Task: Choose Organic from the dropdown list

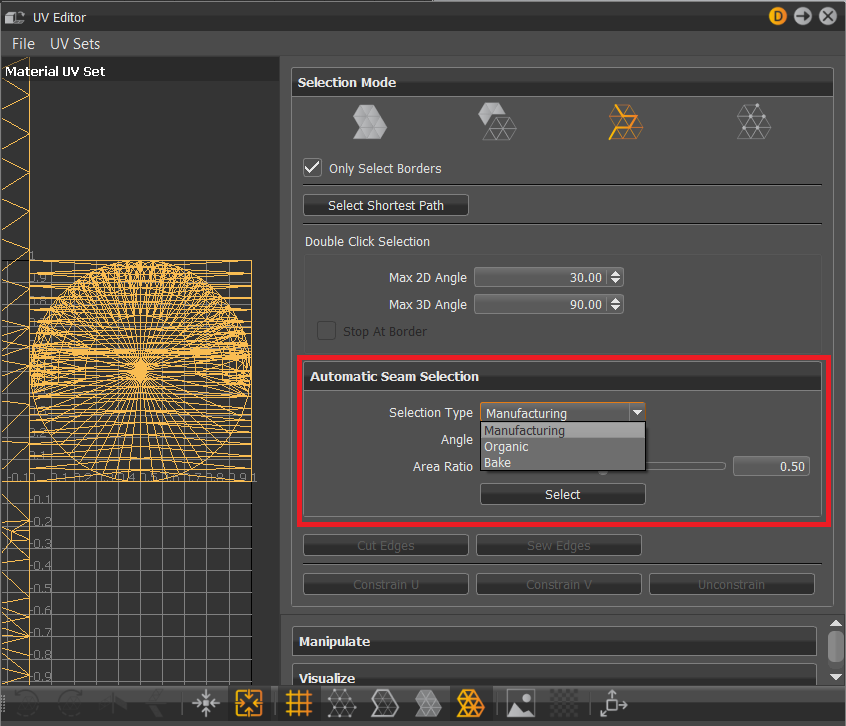Action: (x=563, y=447)
